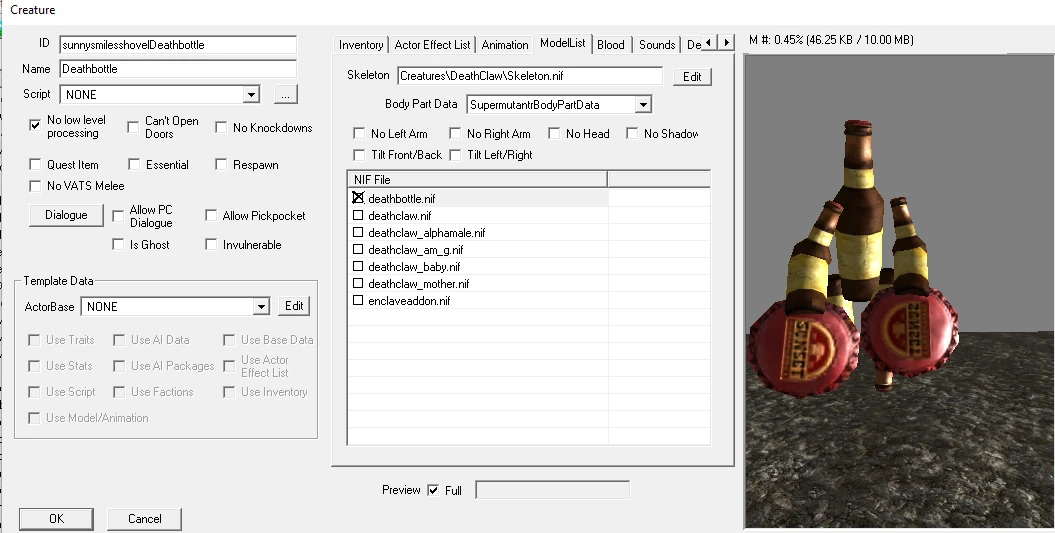The height and width of the screenshot is (533, 1055).
Task: Toggle No low level processing checkbox
Action: [35, 125]
